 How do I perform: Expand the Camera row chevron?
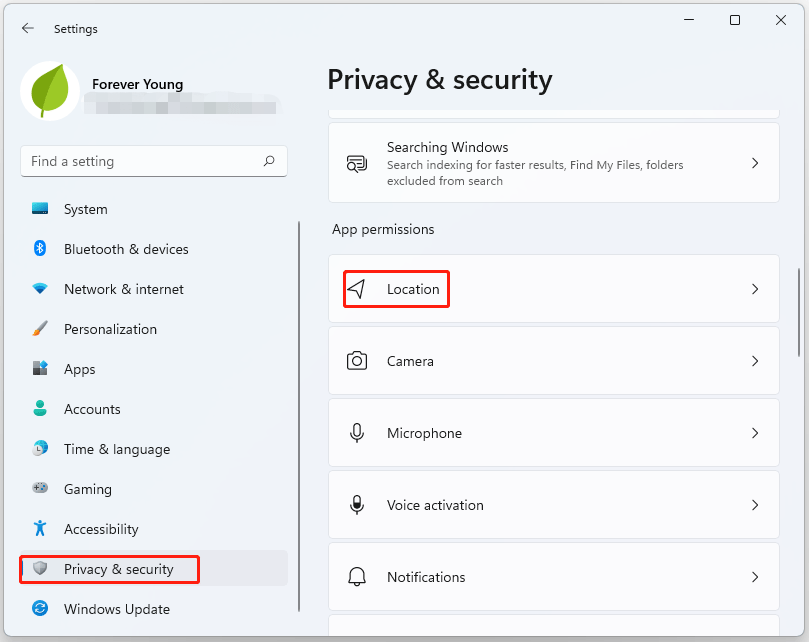point(755,361)
